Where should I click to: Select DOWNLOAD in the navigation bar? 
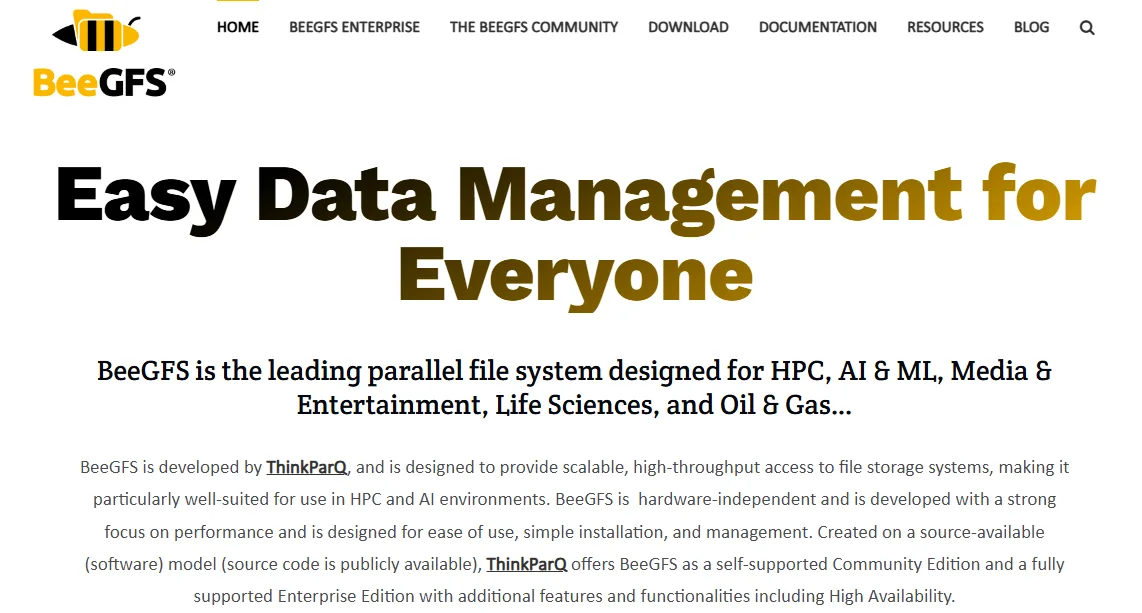point(688,27)
